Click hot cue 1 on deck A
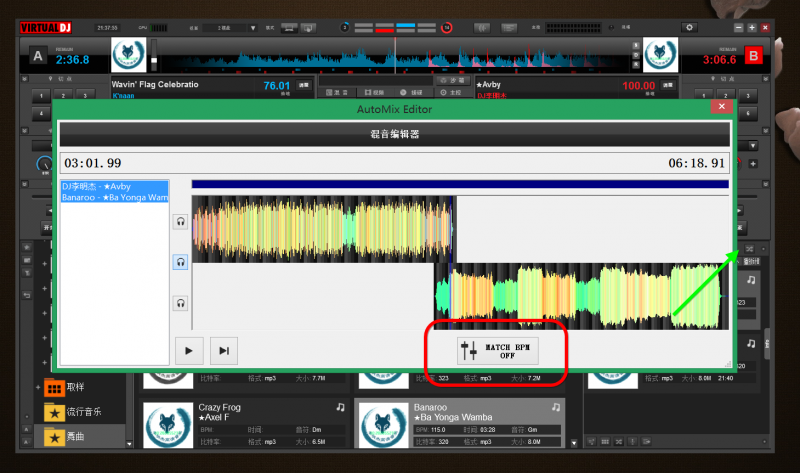This screenshot has width=800, height=473. (x=41, y=95)
